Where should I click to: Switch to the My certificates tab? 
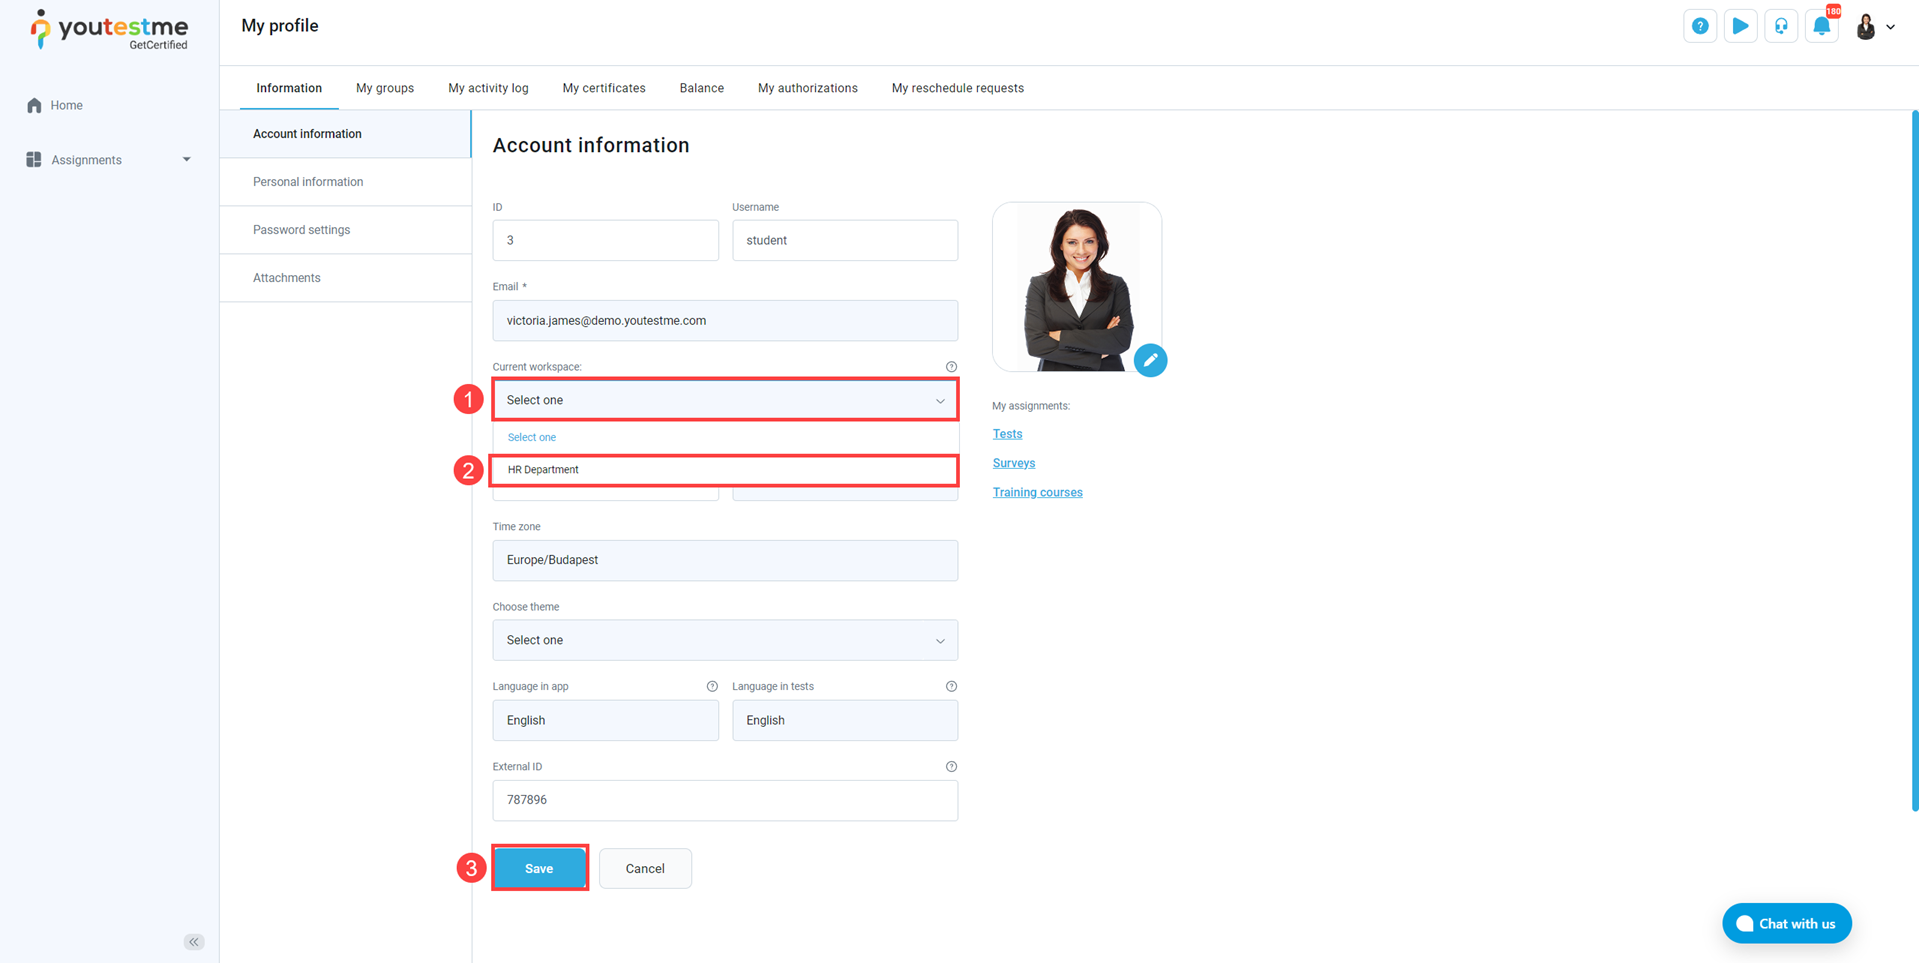point(603,88)
